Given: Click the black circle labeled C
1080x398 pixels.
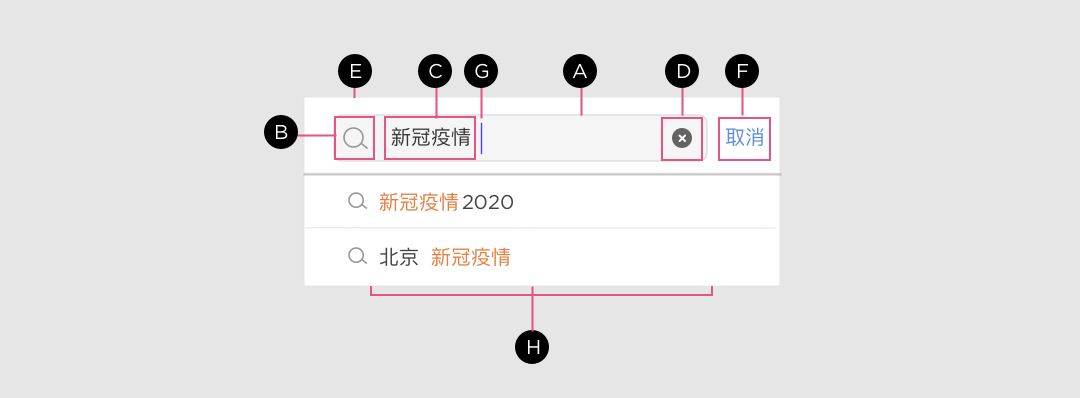Looking at the screenshot, I should pos(435,71).
